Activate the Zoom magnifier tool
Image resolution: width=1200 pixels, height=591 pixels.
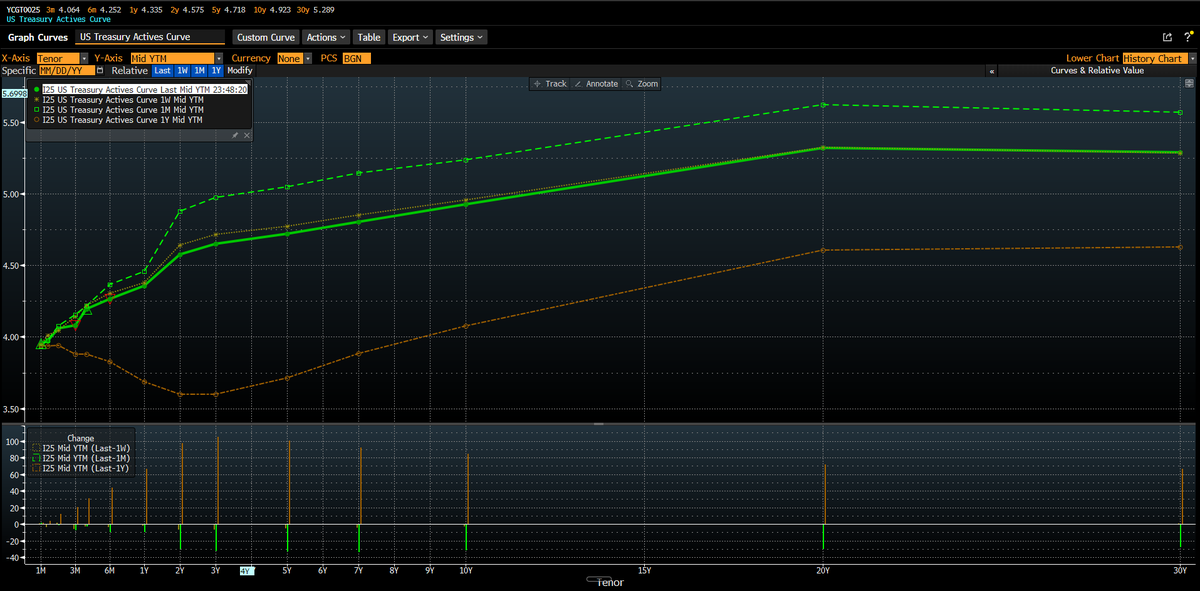[642, 84]
